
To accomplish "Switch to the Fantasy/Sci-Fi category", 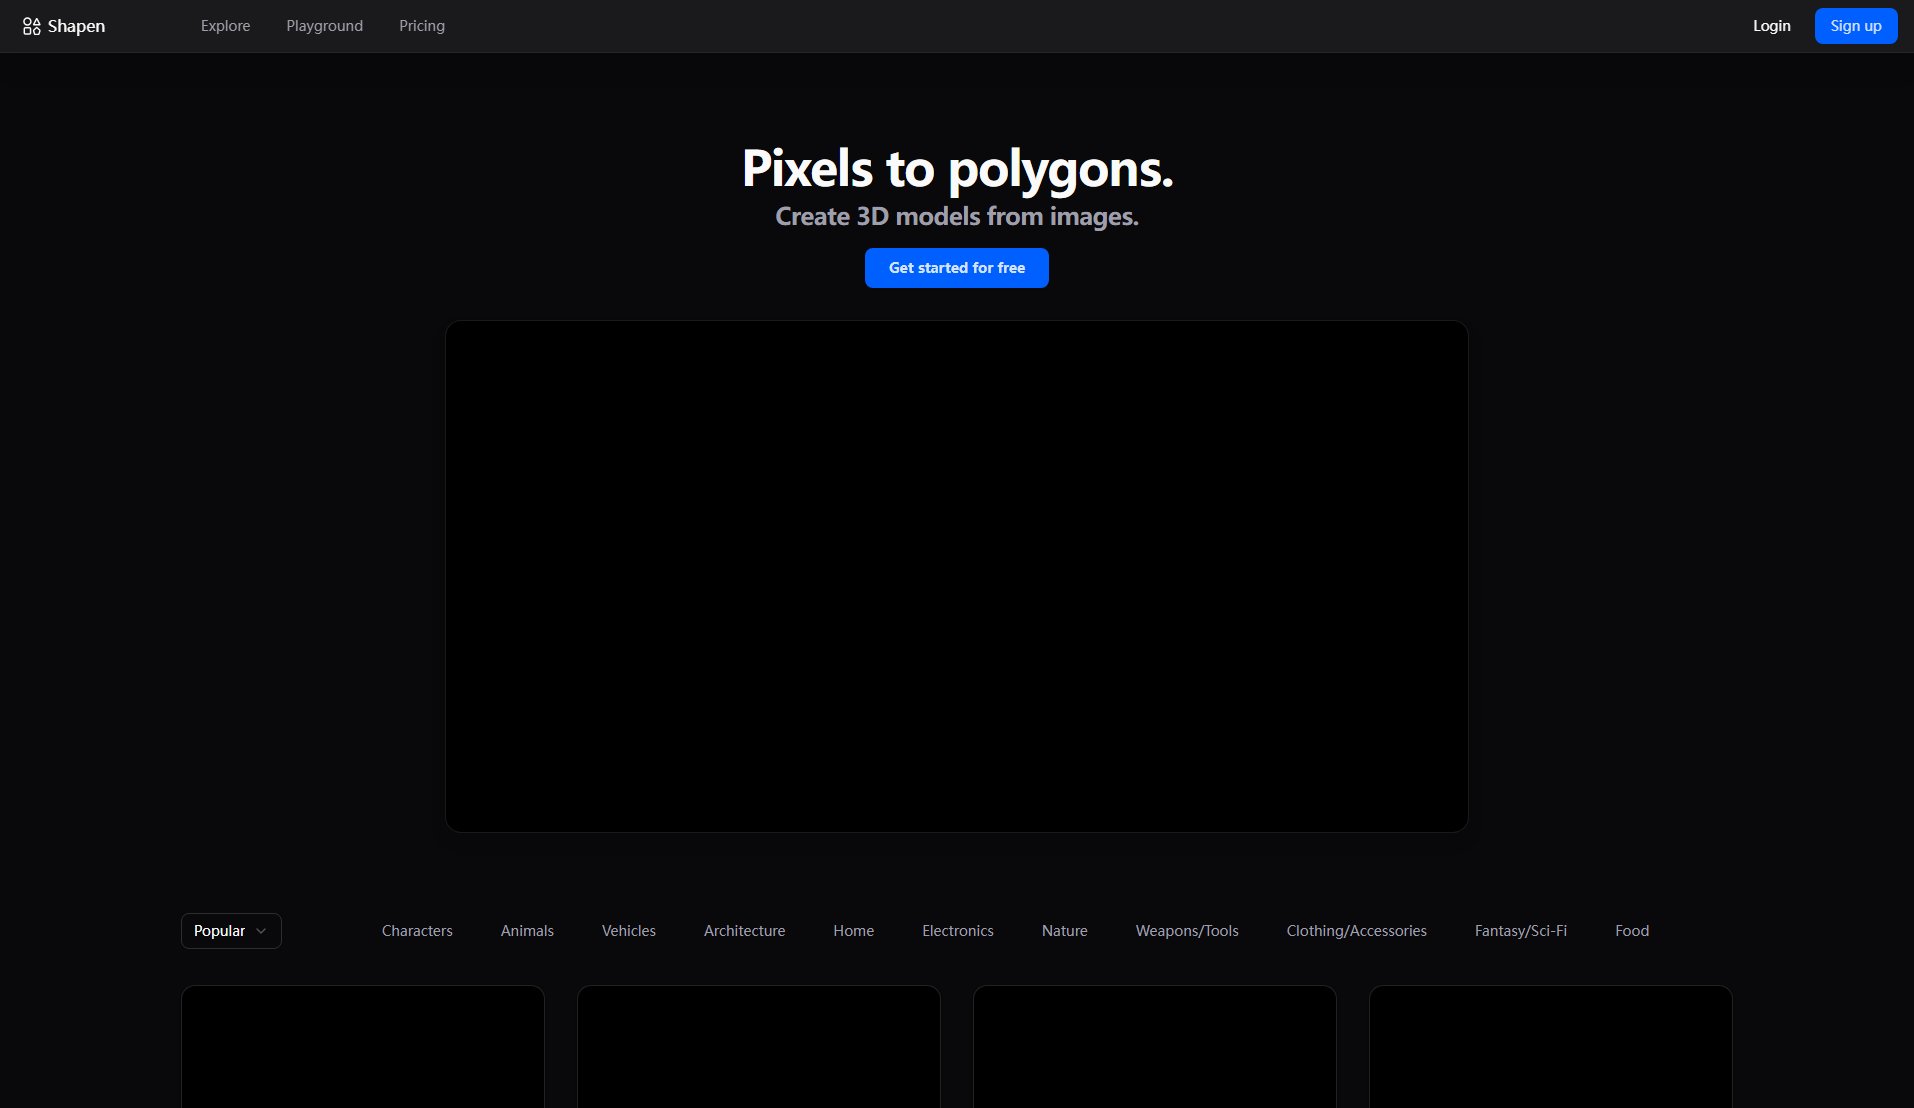I will (1520, 931).
